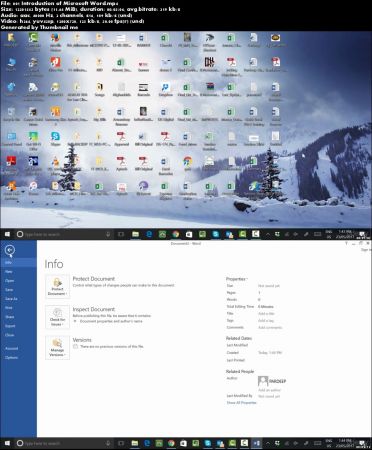
Task: Open the Check for Issues dropdown button
Action: coord(57,317)
